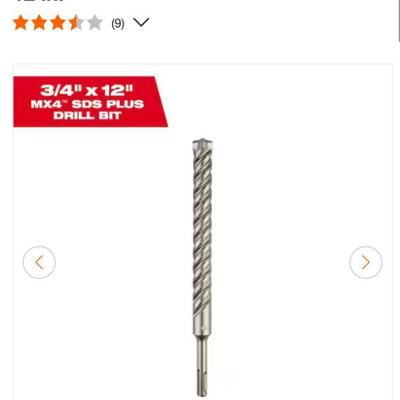This screenshot has height=400, width=400.
Task: Click the MX4 SDS PLUS text label
Action: tap(87, 104)
